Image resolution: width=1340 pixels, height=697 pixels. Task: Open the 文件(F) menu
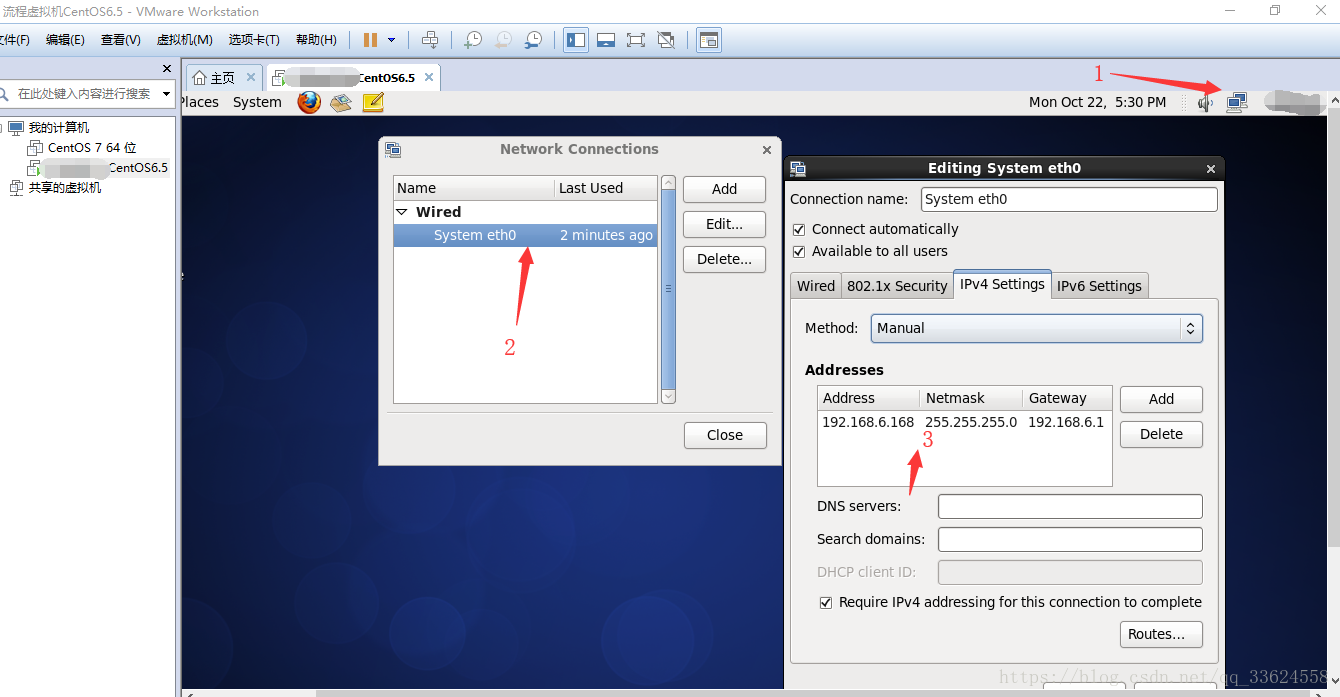(14, 40)
